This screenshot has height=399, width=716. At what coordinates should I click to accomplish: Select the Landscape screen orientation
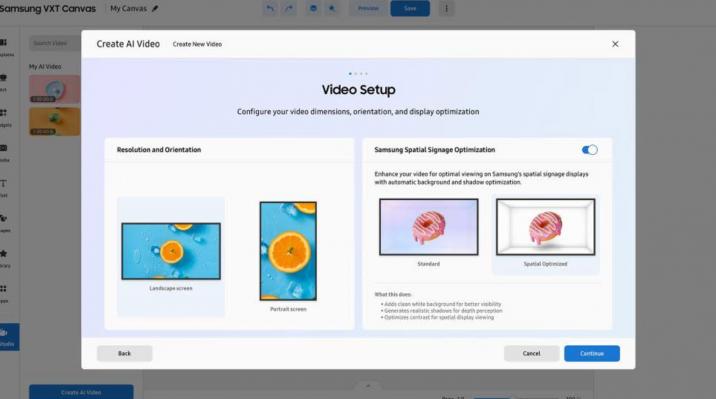171,256
